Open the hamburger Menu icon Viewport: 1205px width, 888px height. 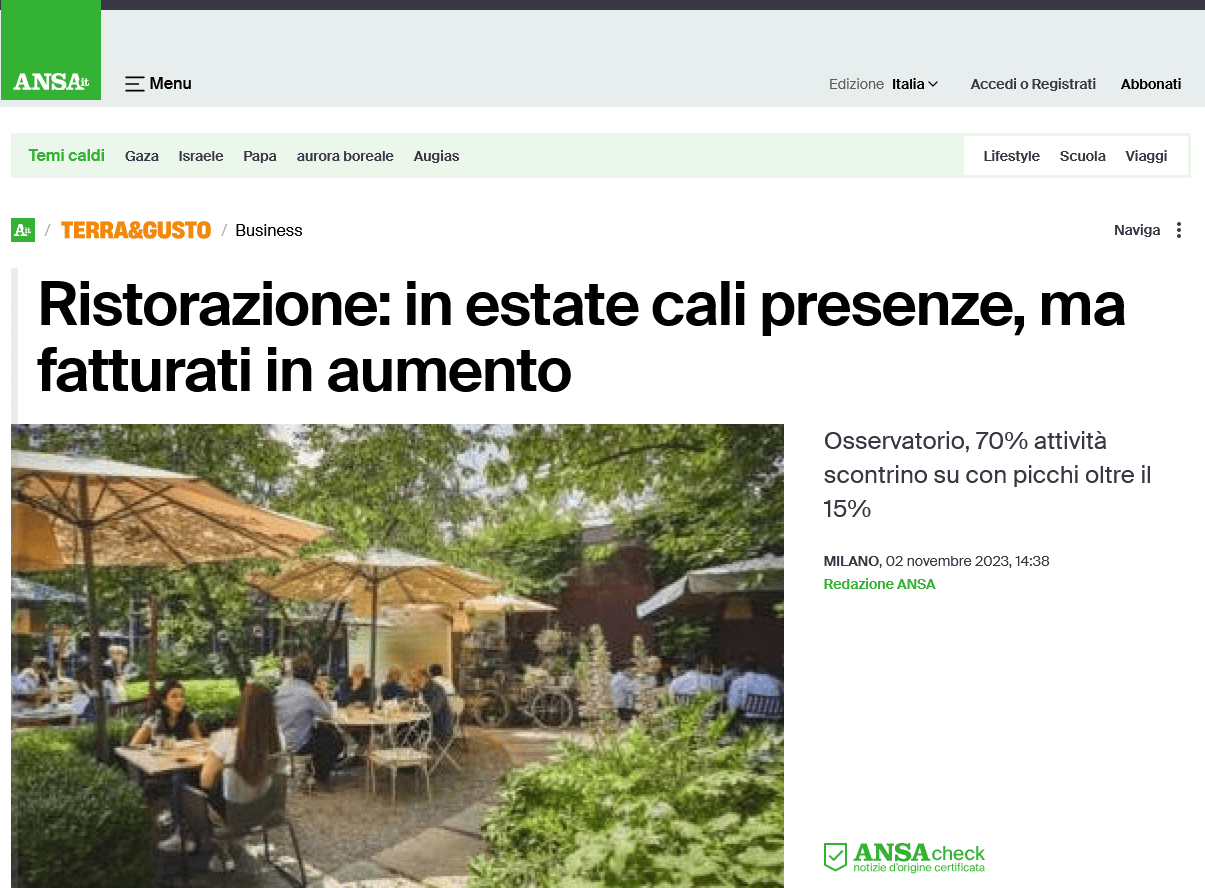tap(135, 84)
